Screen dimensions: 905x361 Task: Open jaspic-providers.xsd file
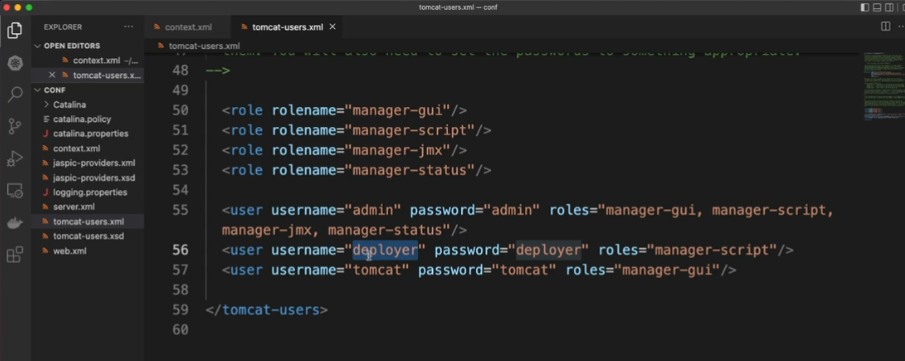point(94,178)
